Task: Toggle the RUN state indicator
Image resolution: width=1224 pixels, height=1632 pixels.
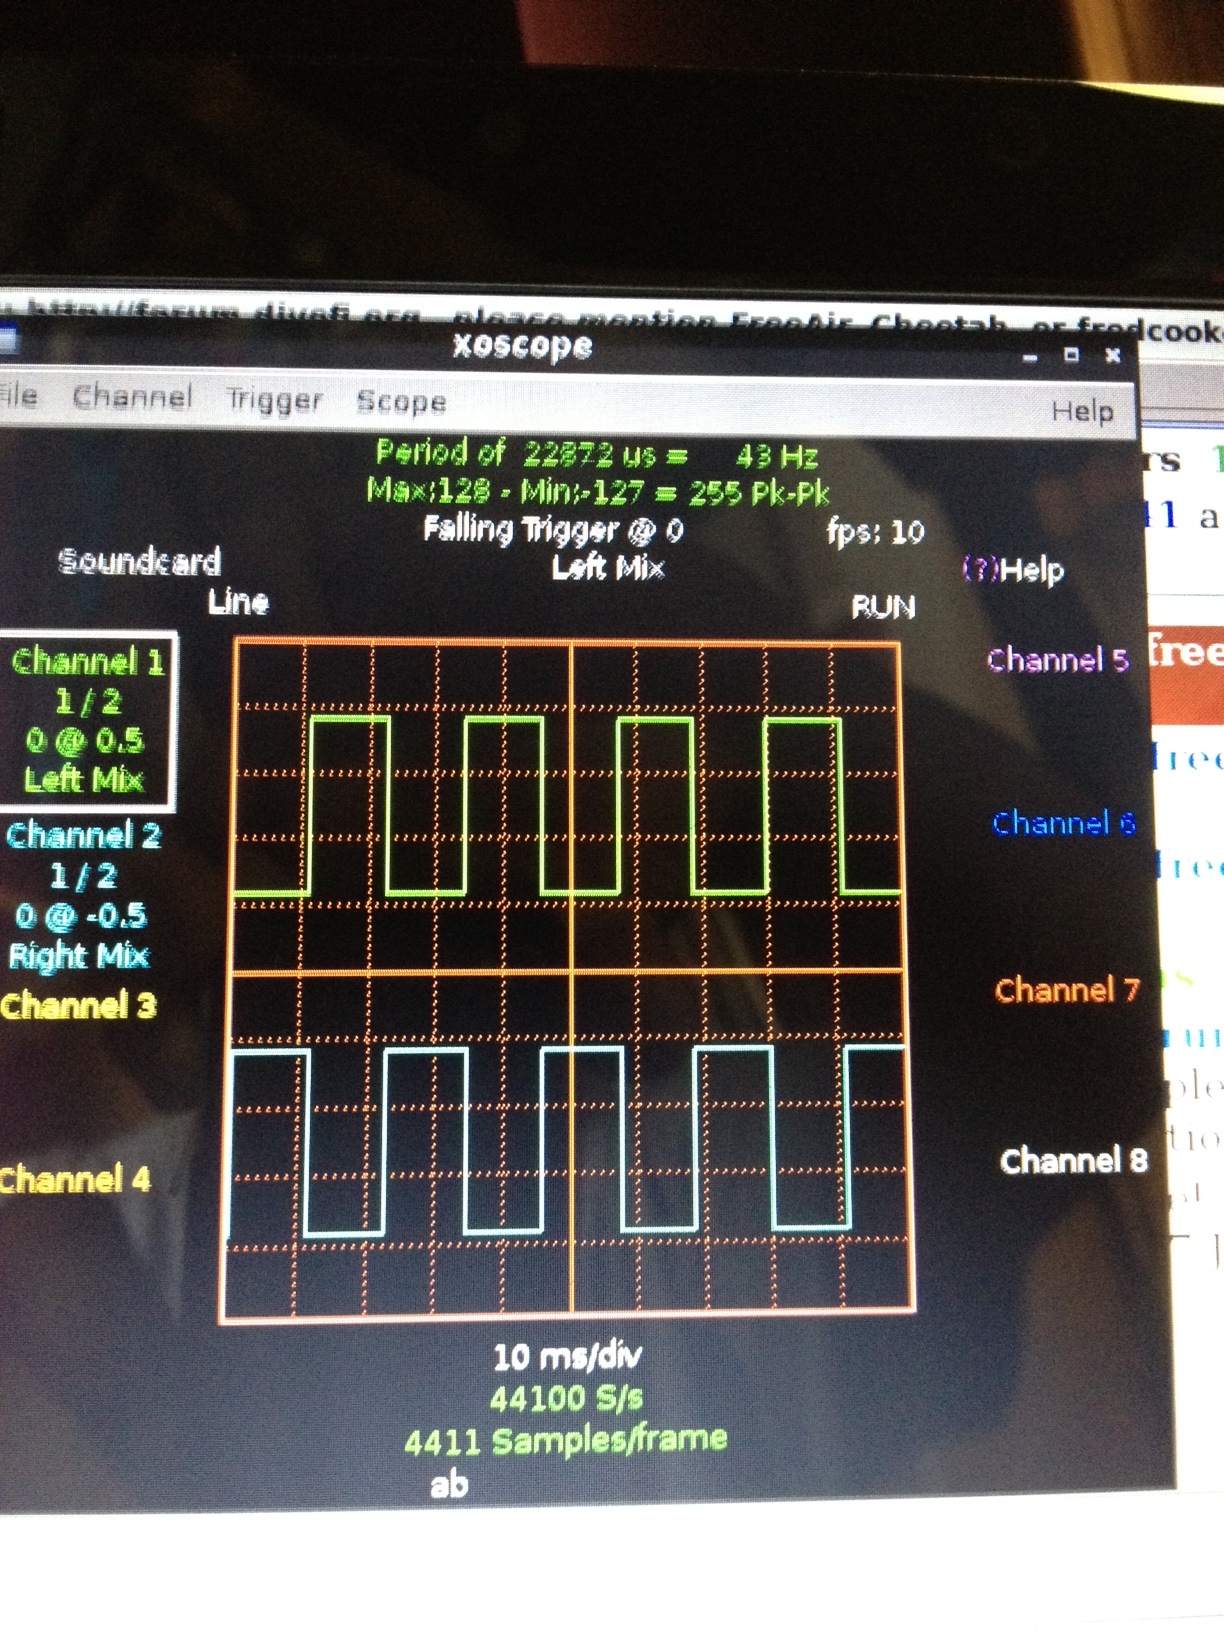Action: [x=883, y=607]
